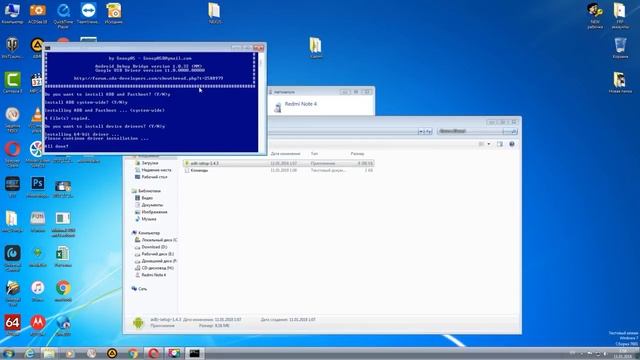The height and width of the screenshot is (360, 640).
Task: Toggle the Explorer preview pane button
Action: (500, 144)
